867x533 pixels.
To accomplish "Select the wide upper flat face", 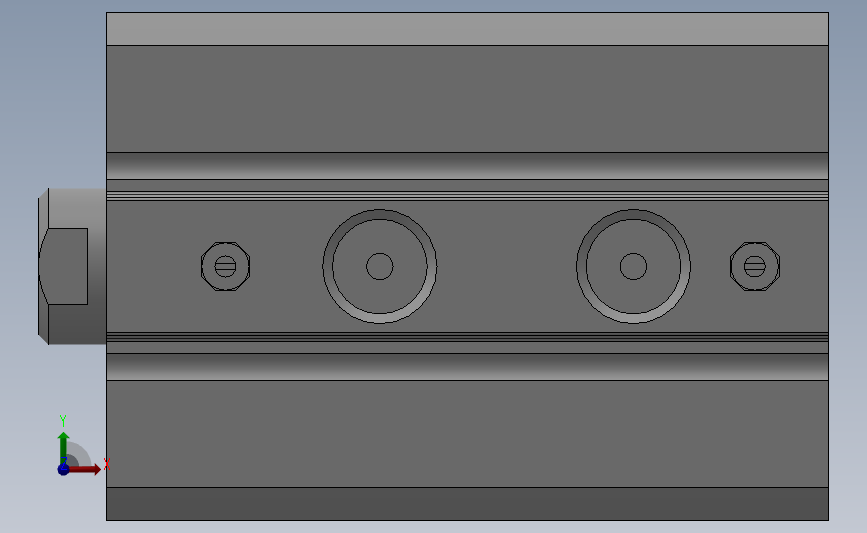I will point(467,99).
